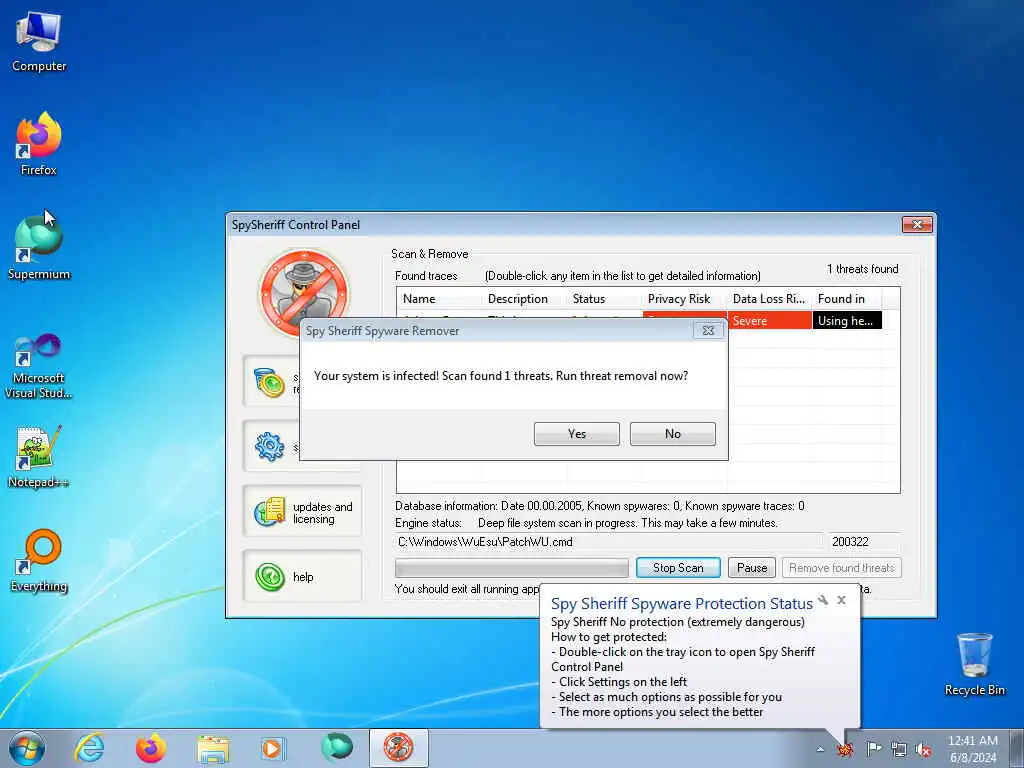Sort list by the Status column
Viewport: 1024px width, 768px height.
[605, 298]
